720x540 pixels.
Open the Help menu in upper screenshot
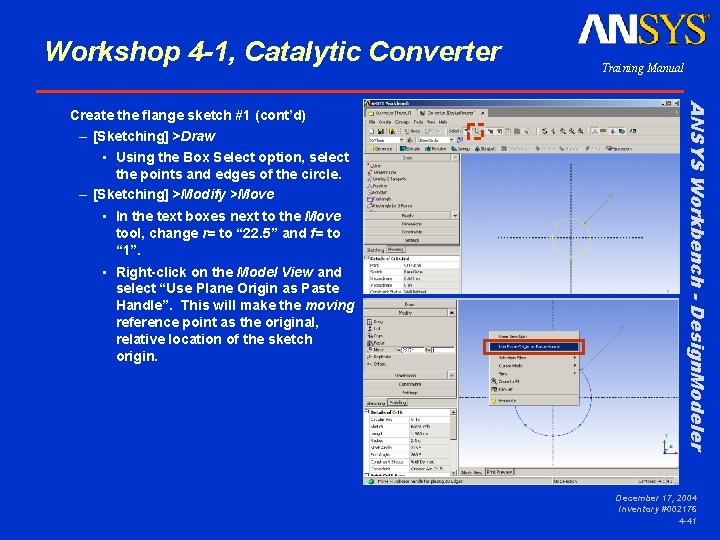point(443,122)
